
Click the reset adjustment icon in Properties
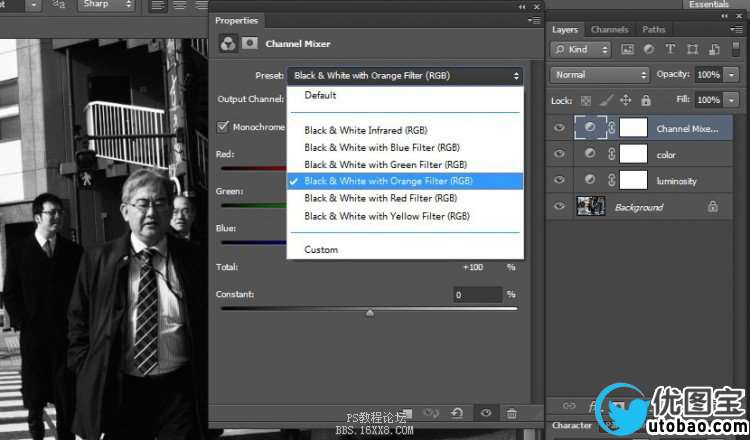457,413
